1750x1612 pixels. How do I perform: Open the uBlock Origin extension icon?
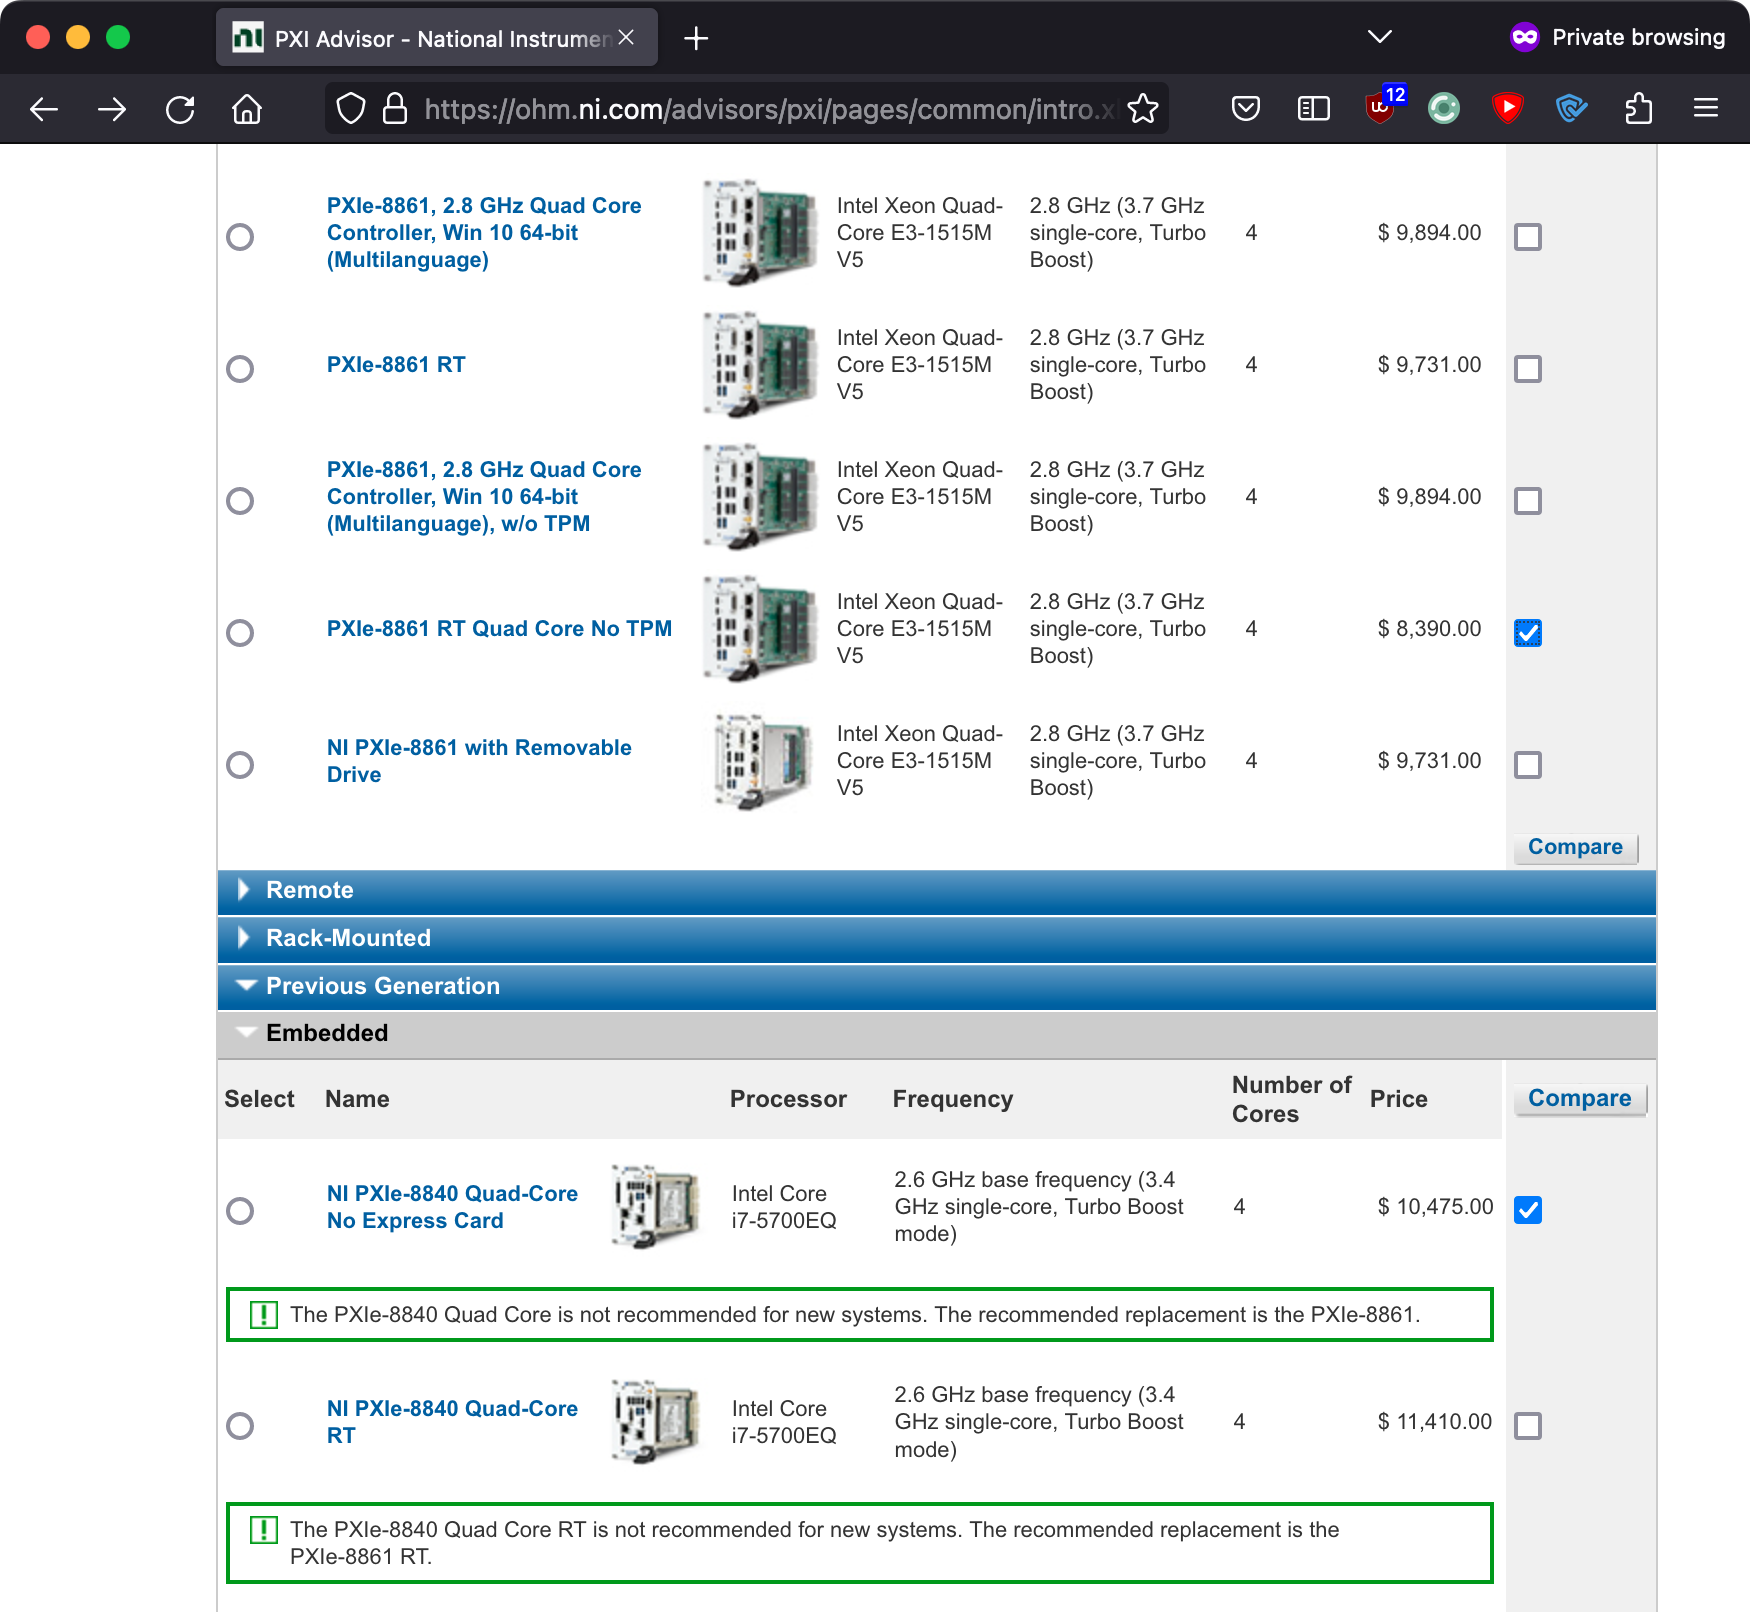click(x=1381, y=108)
